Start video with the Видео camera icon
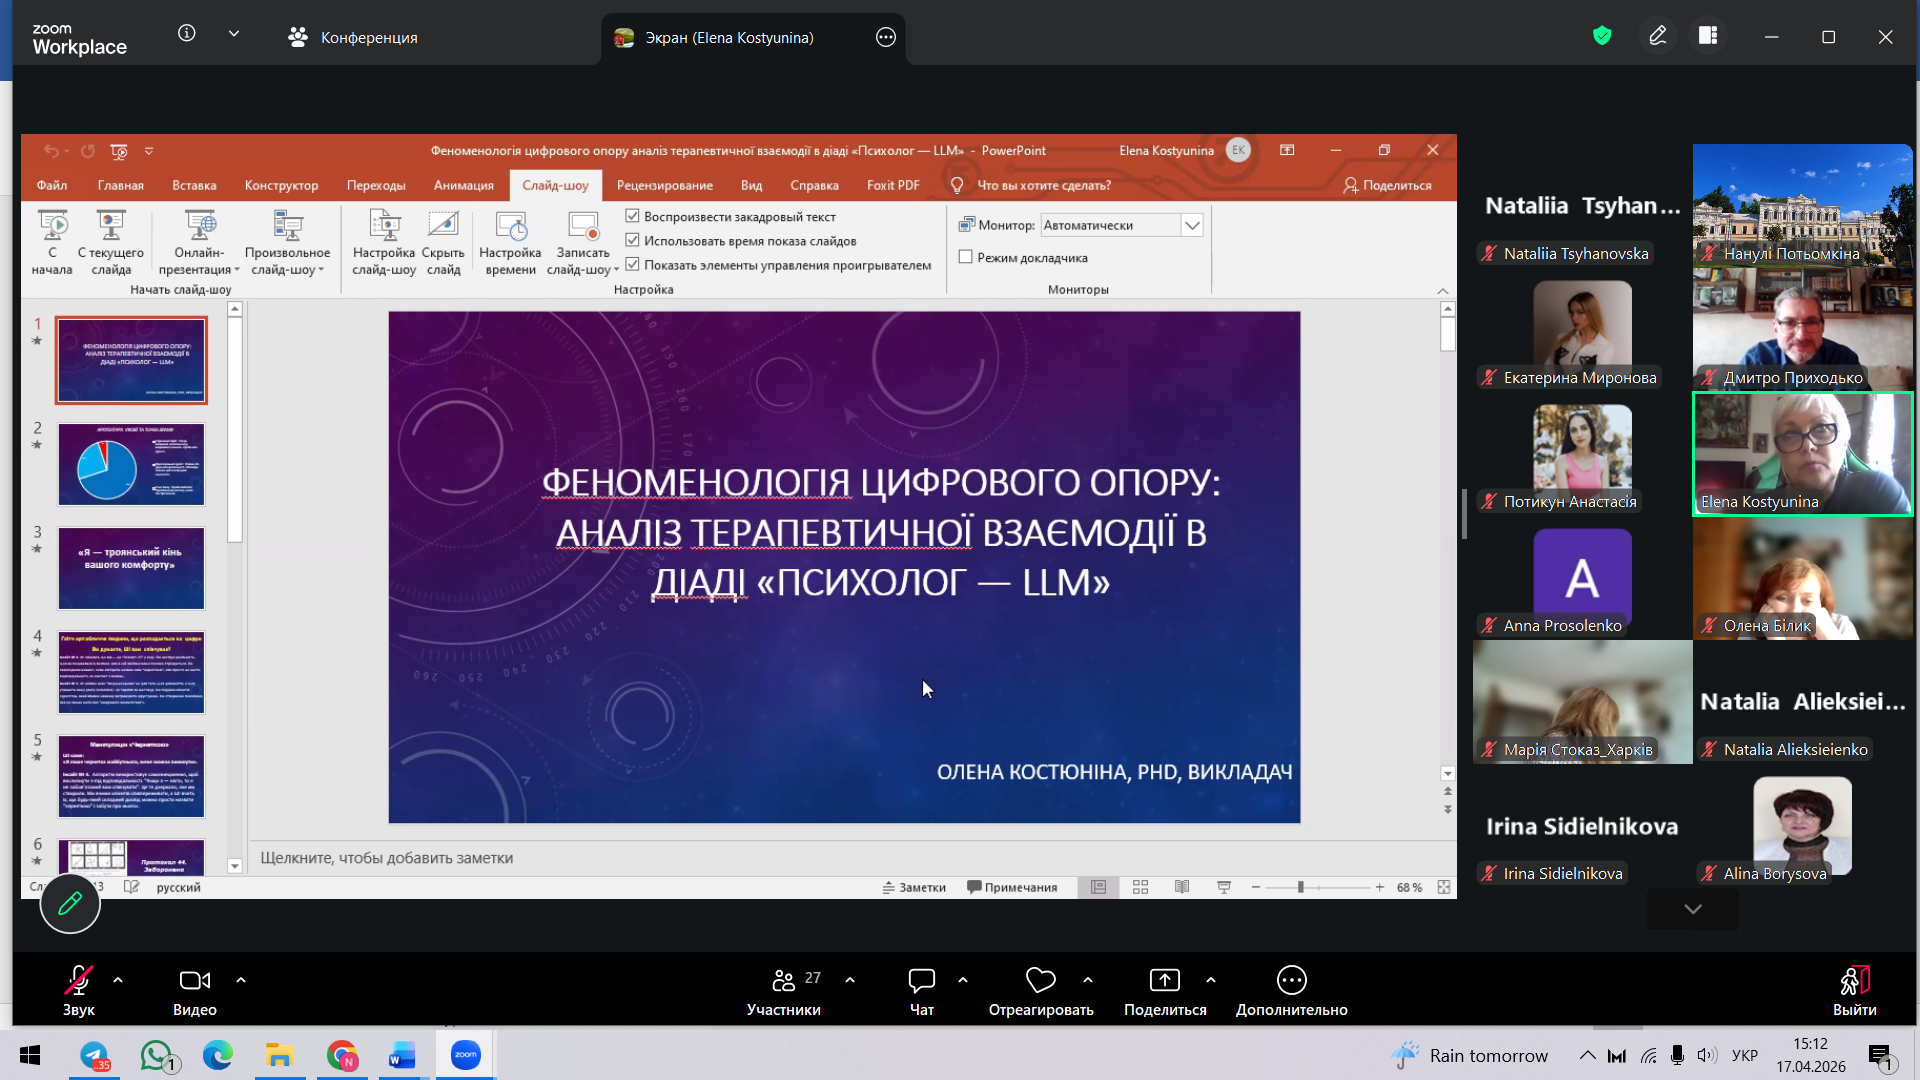The width and height of the screenshot is (1920, 1080). [x=194, y=981]
